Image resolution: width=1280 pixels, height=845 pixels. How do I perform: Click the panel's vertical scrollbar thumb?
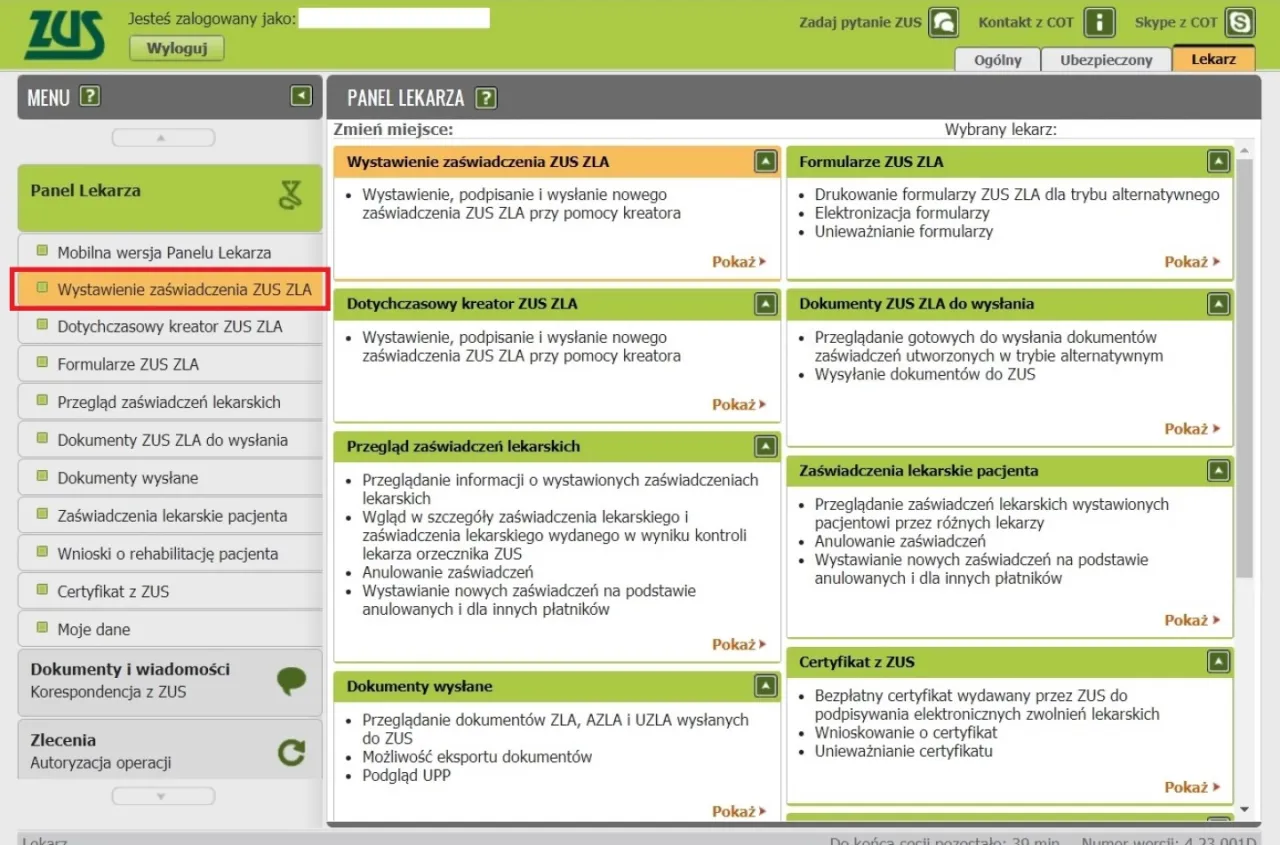coord(1245,368)
